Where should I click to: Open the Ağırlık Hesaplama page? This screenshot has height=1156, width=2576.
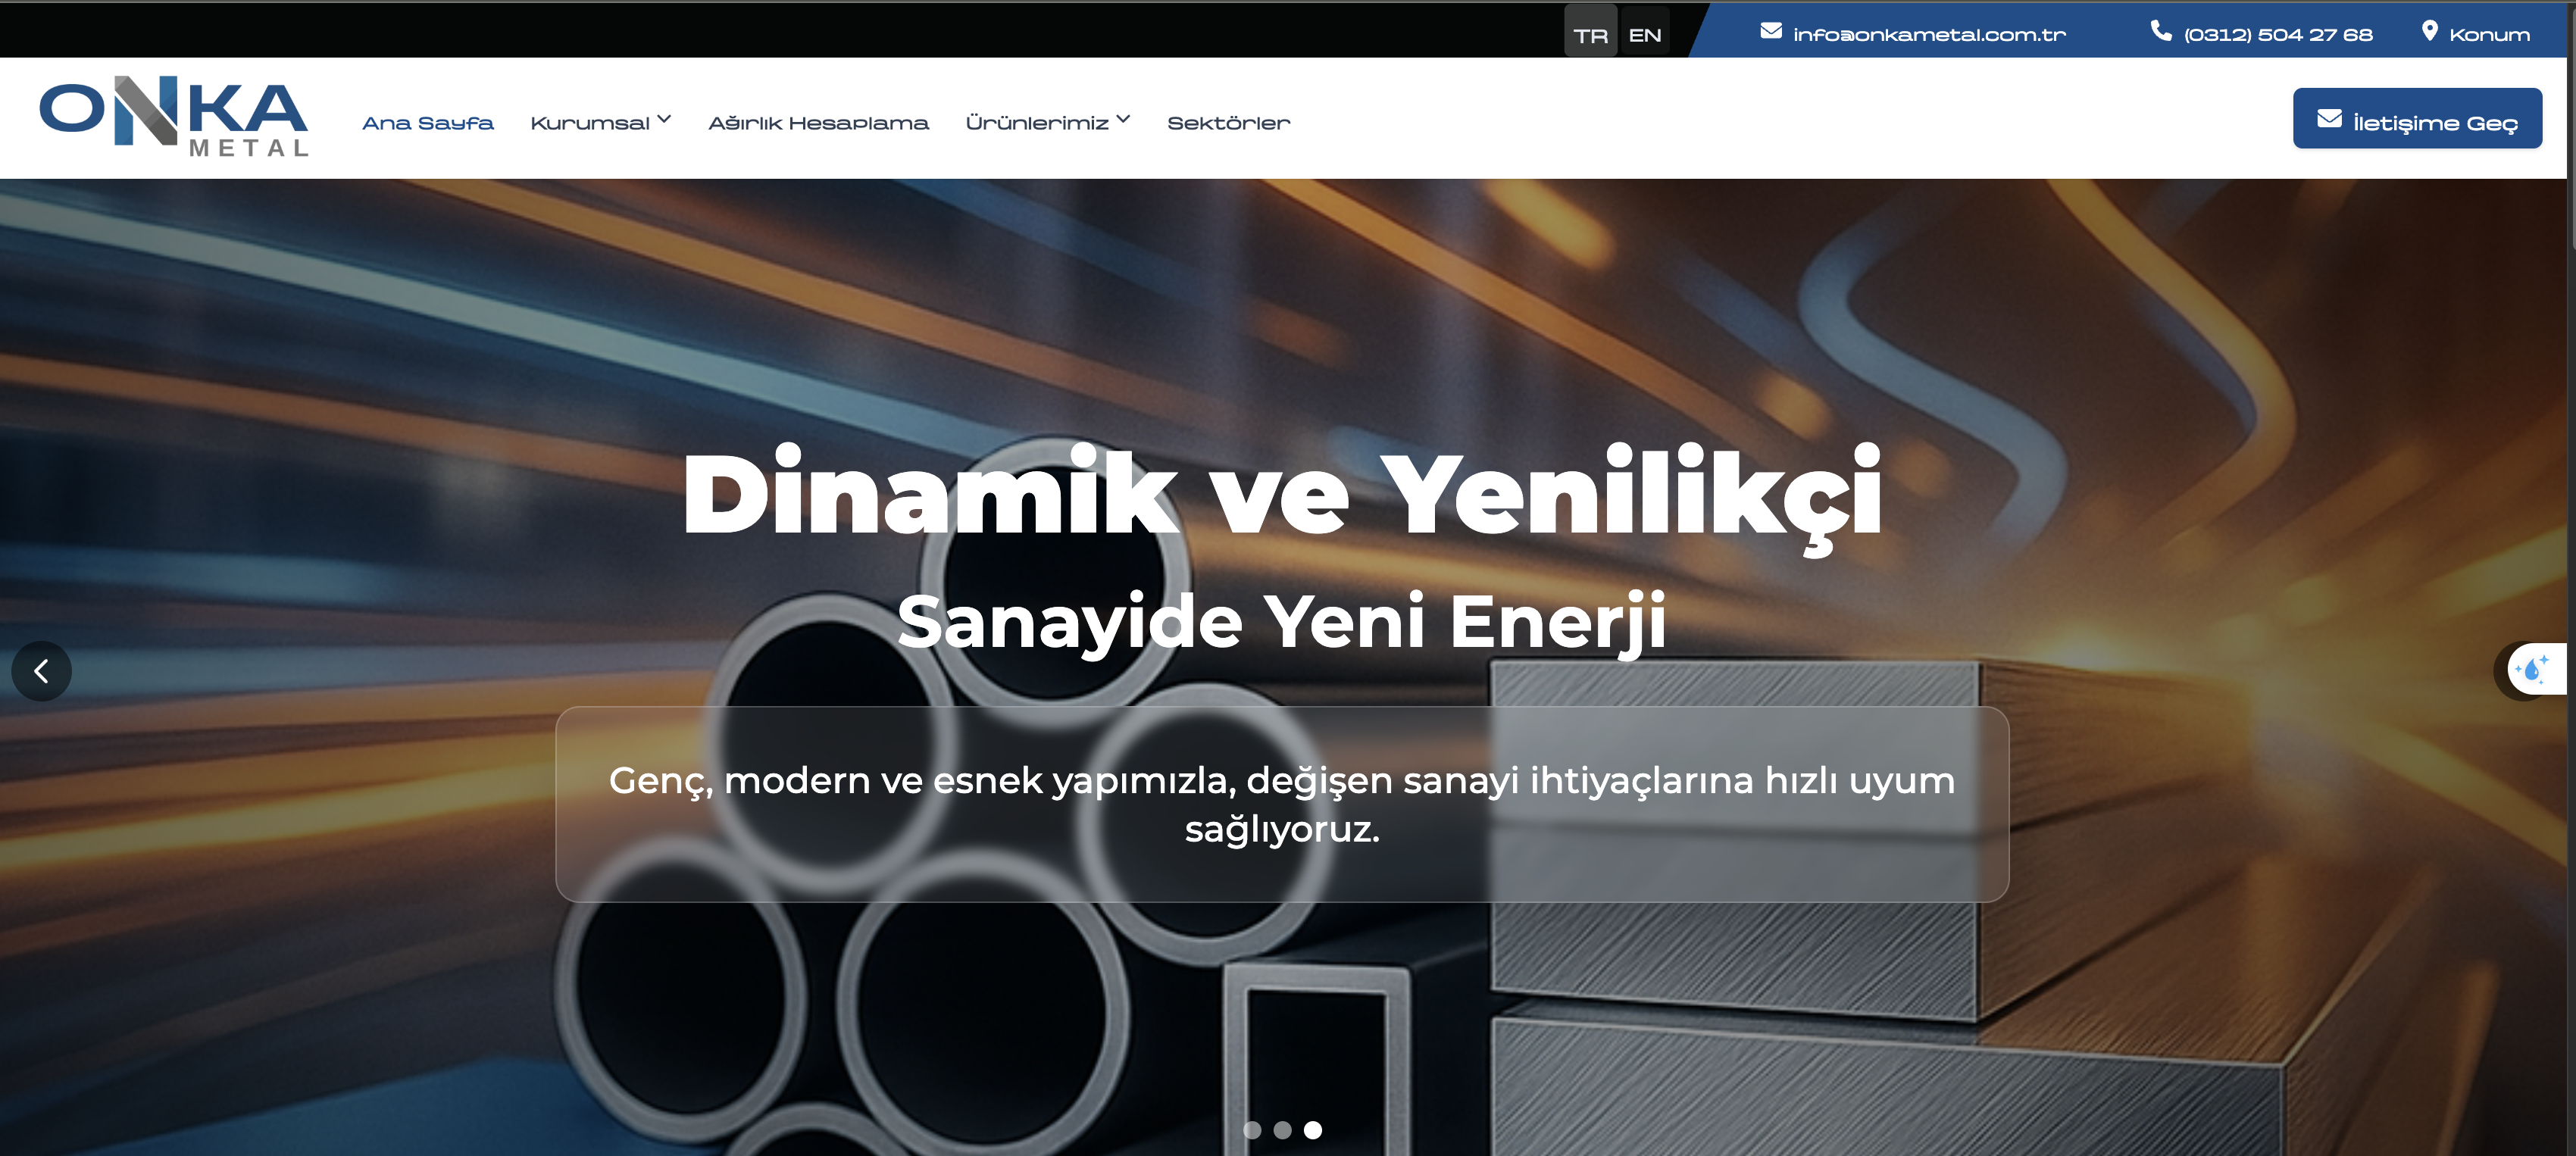[x=818, y=123]
